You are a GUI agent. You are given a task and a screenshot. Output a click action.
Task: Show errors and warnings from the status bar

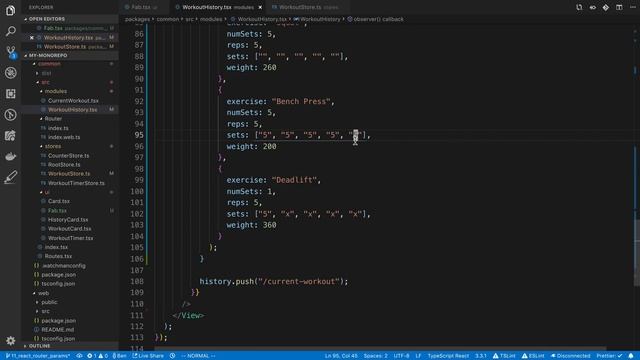tap(98, 356)
